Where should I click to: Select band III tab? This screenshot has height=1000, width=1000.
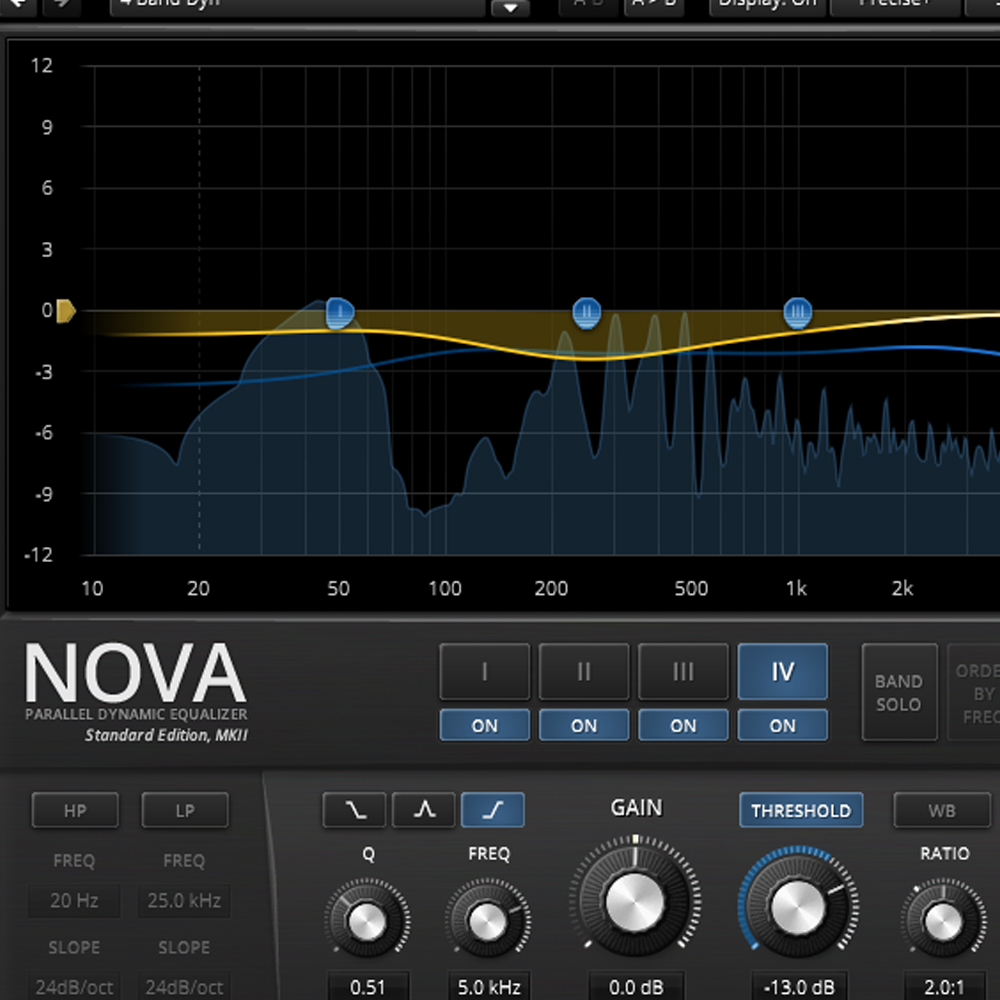click(683, 672)
